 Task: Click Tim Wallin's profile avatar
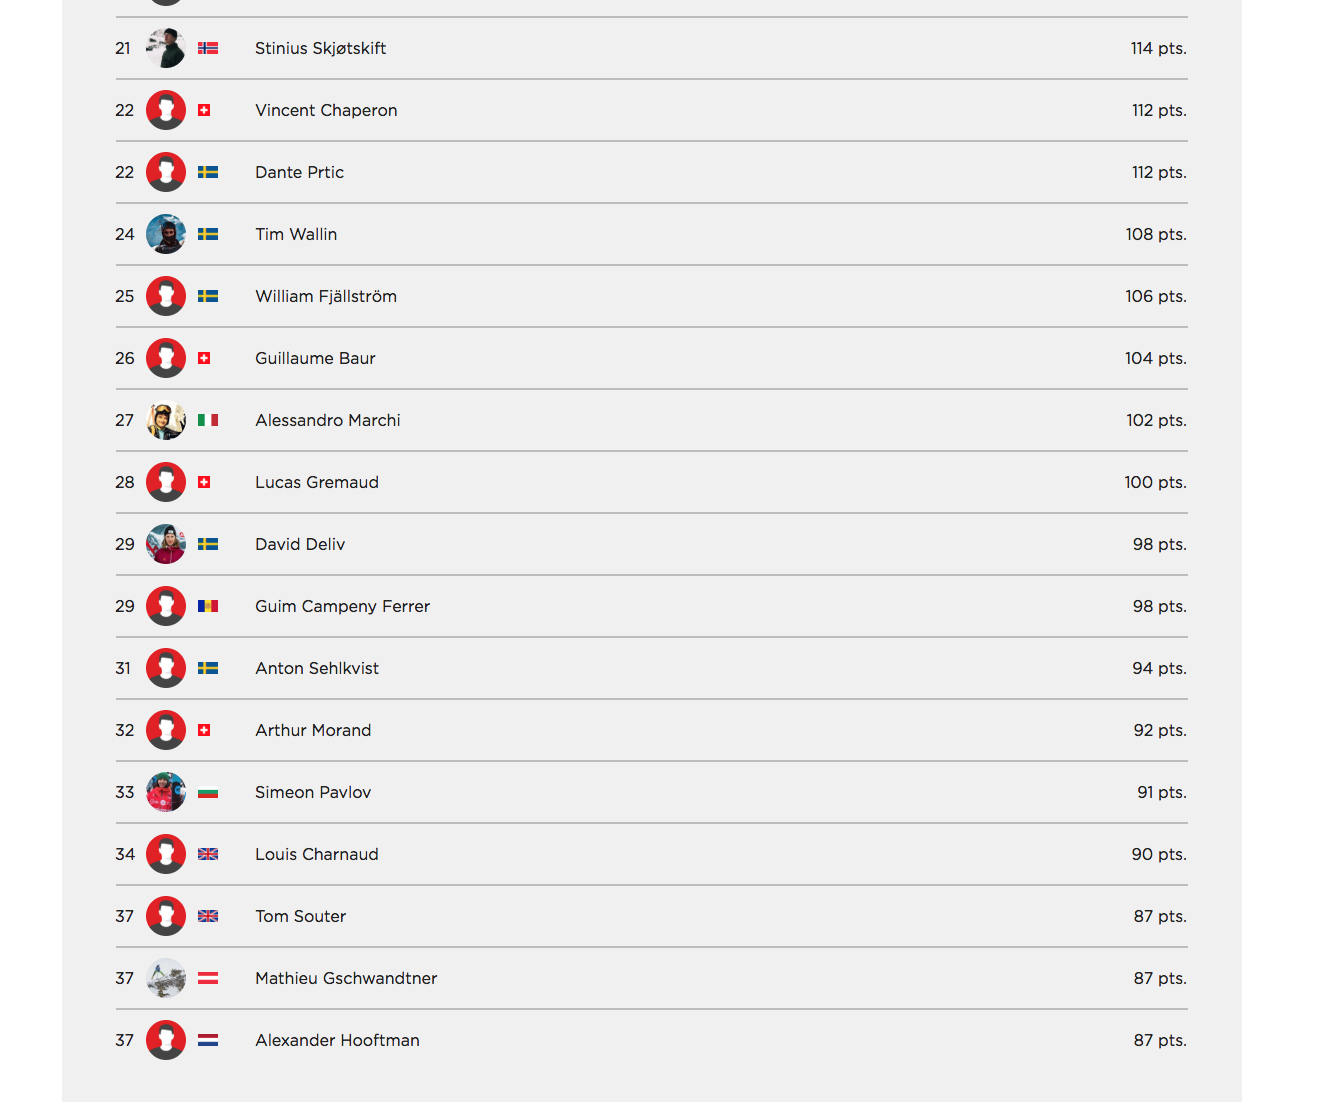pyautogui.click(x=166, y=234)
